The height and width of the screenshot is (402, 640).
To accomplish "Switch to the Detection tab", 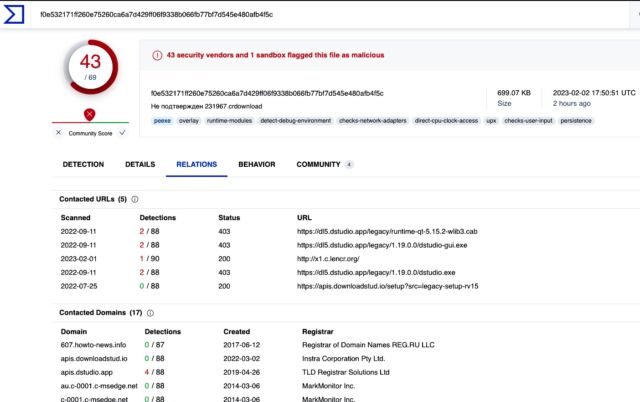I will pos(83,164).
